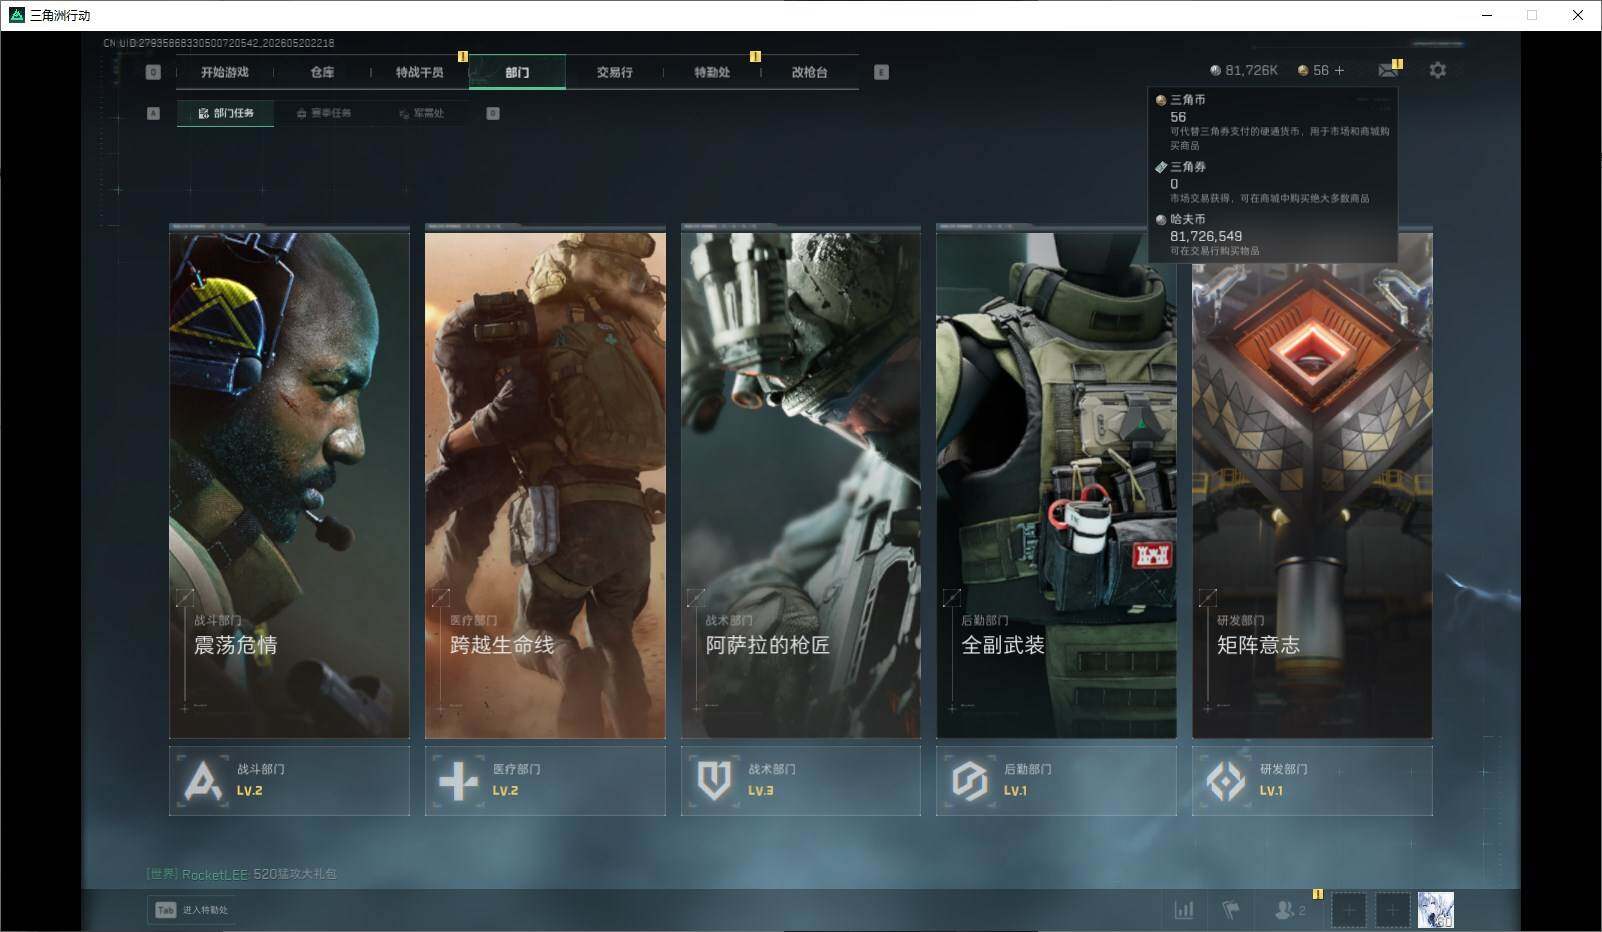1602x932 pixels.
Task: Click the 医疗部门 cross emblem icon
Action: pyautogui.click(x=459, y=780)
